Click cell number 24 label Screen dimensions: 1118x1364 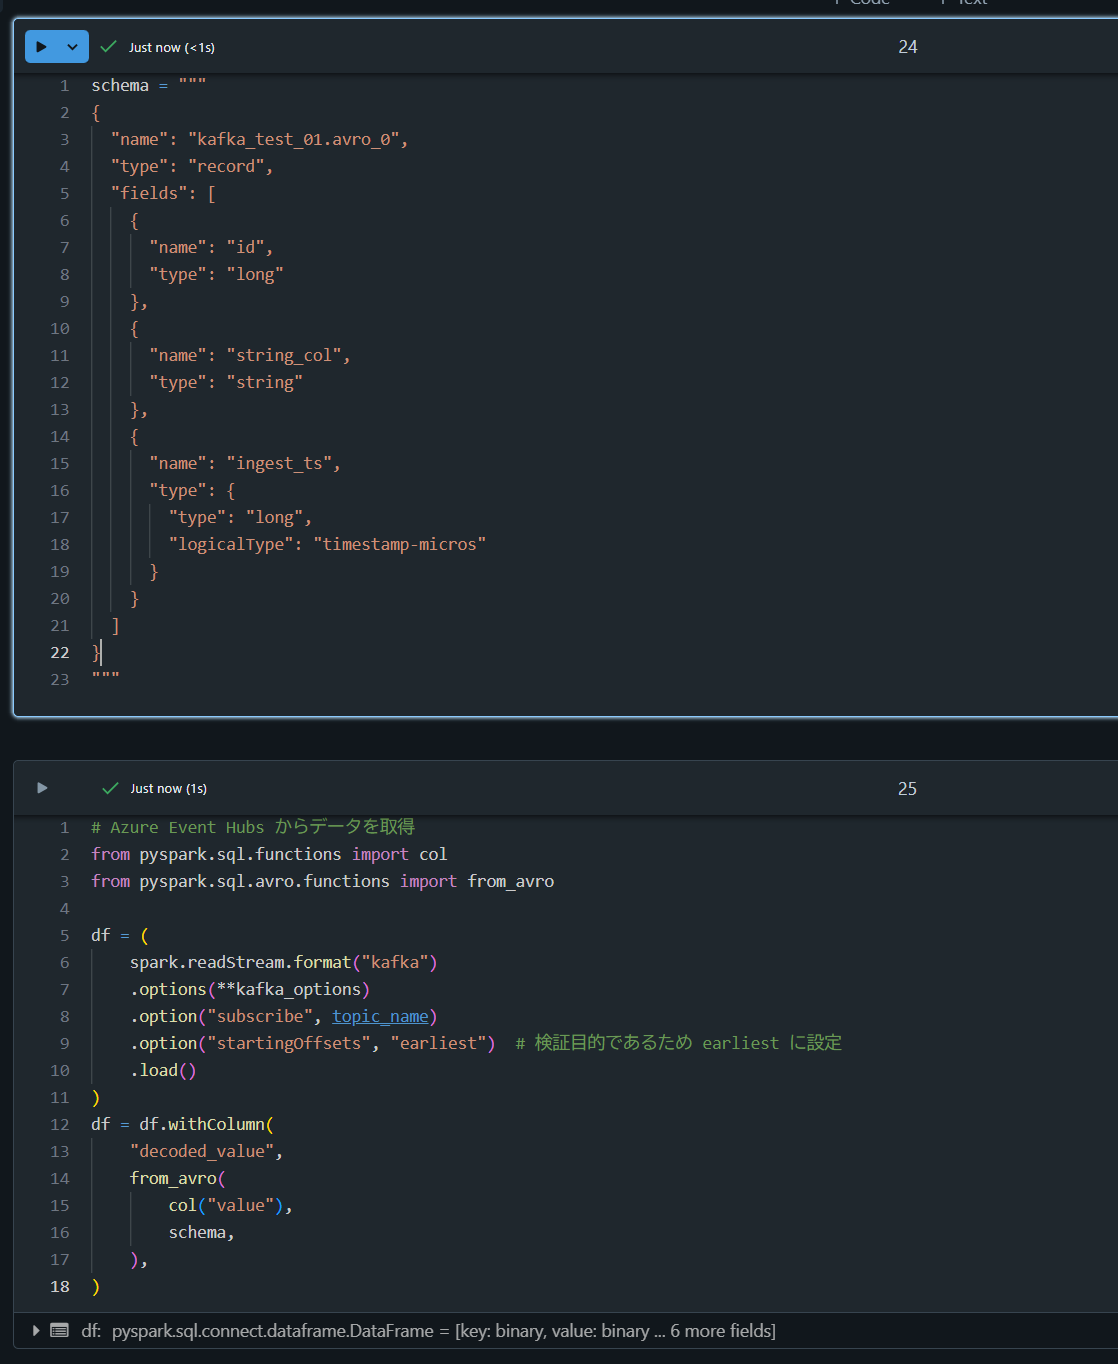point(908,47)
